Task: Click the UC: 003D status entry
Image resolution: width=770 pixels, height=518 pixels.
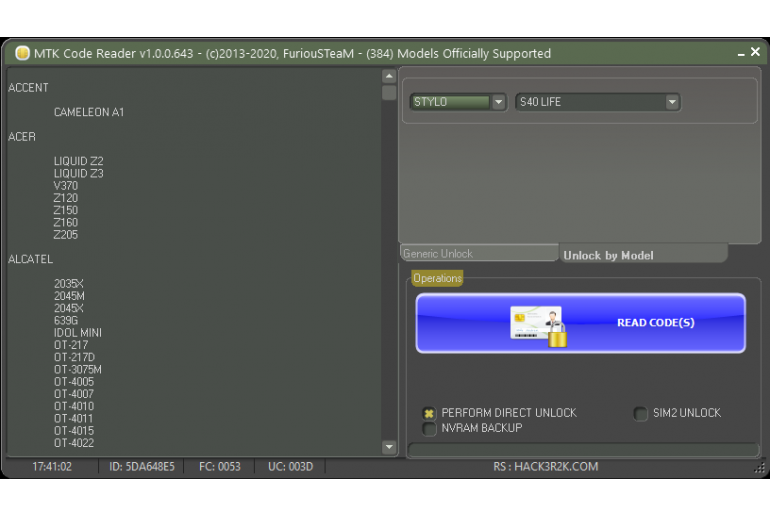Action: coord(290,466)
